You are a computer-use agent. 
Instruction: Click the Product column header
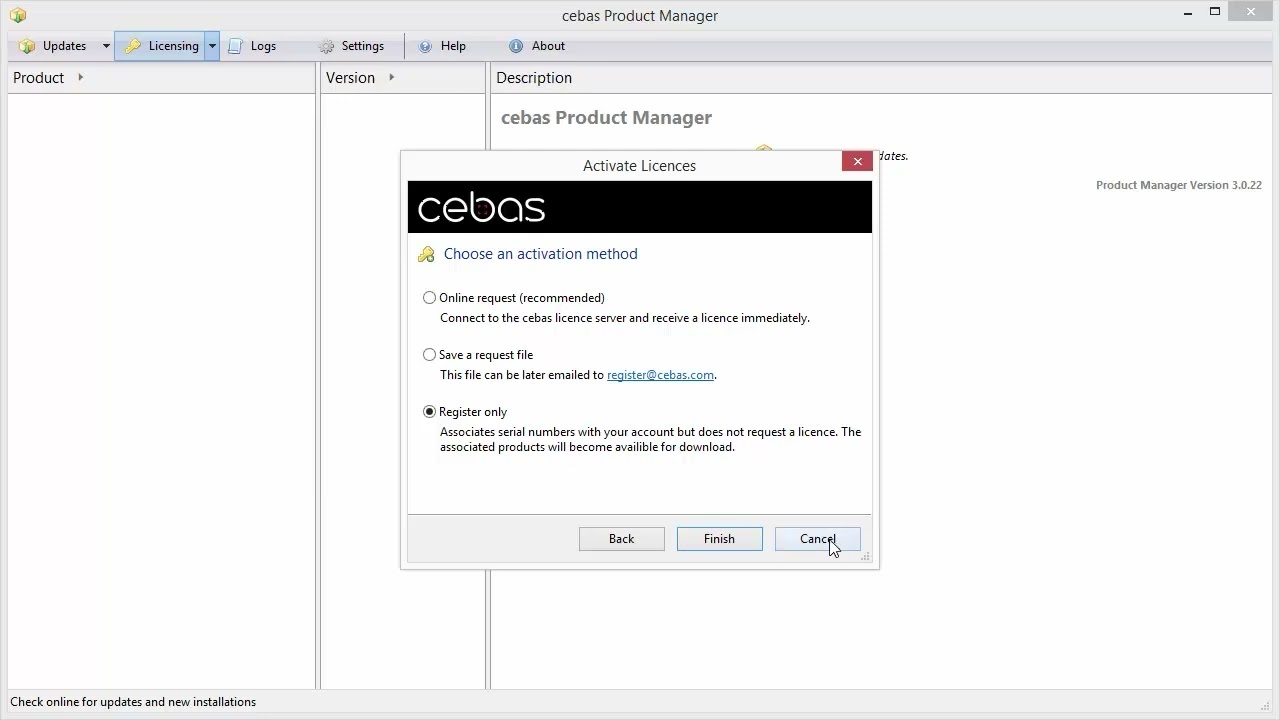162,78
